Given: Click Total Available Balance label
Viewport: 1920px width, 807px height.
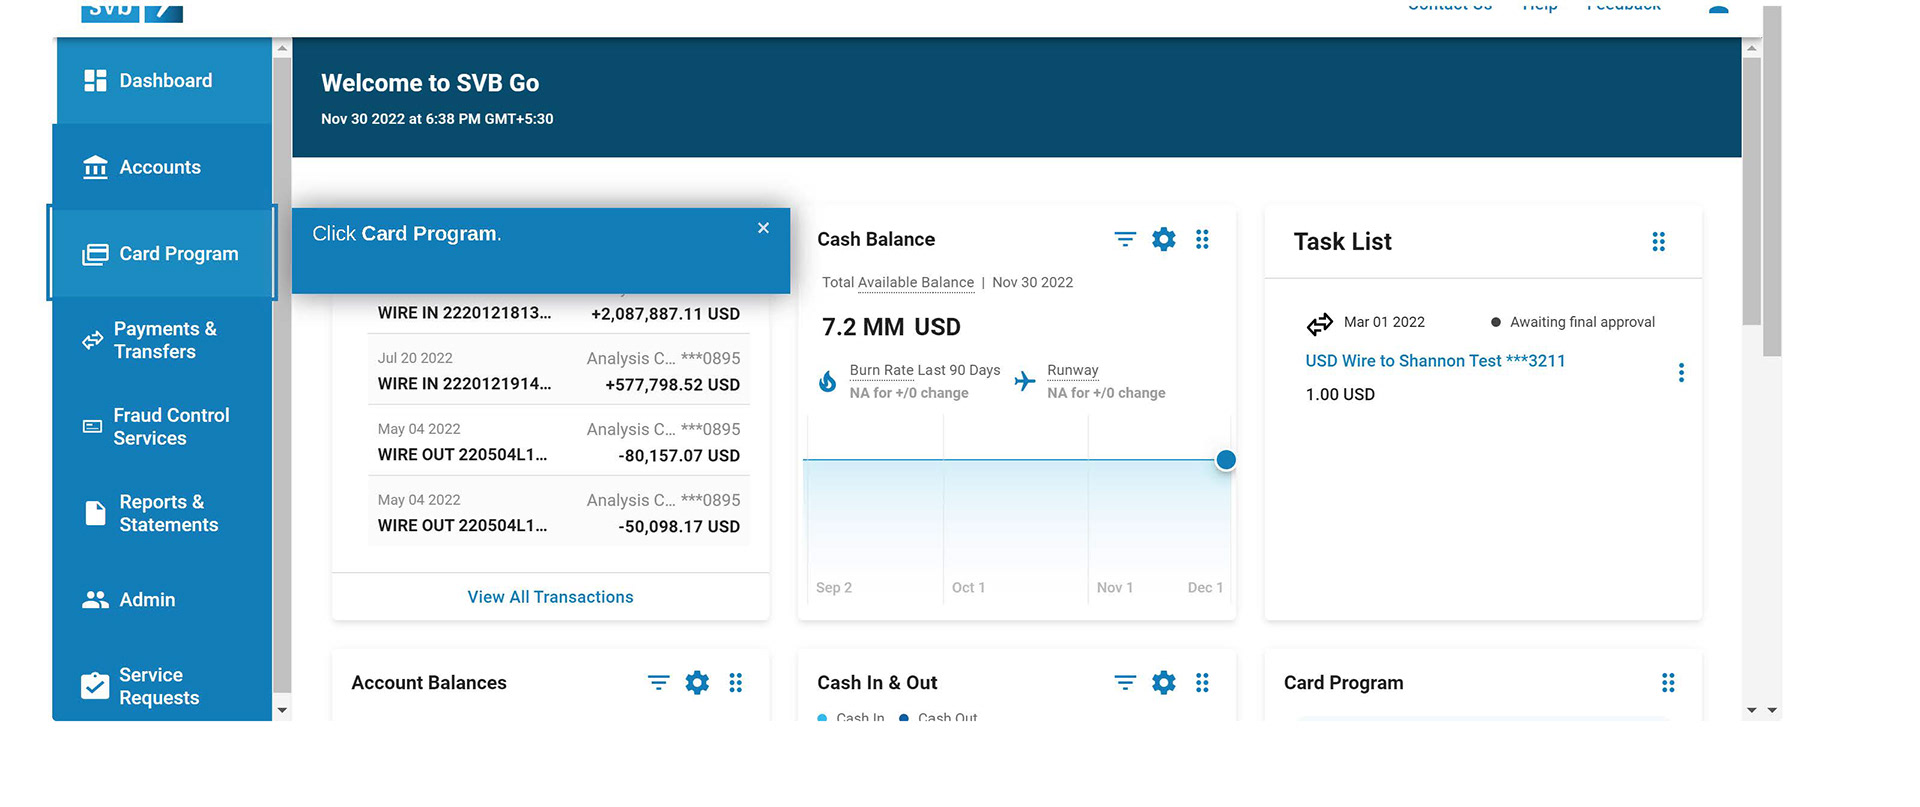Looking at the screenshot, I should (x=898, y=282).
